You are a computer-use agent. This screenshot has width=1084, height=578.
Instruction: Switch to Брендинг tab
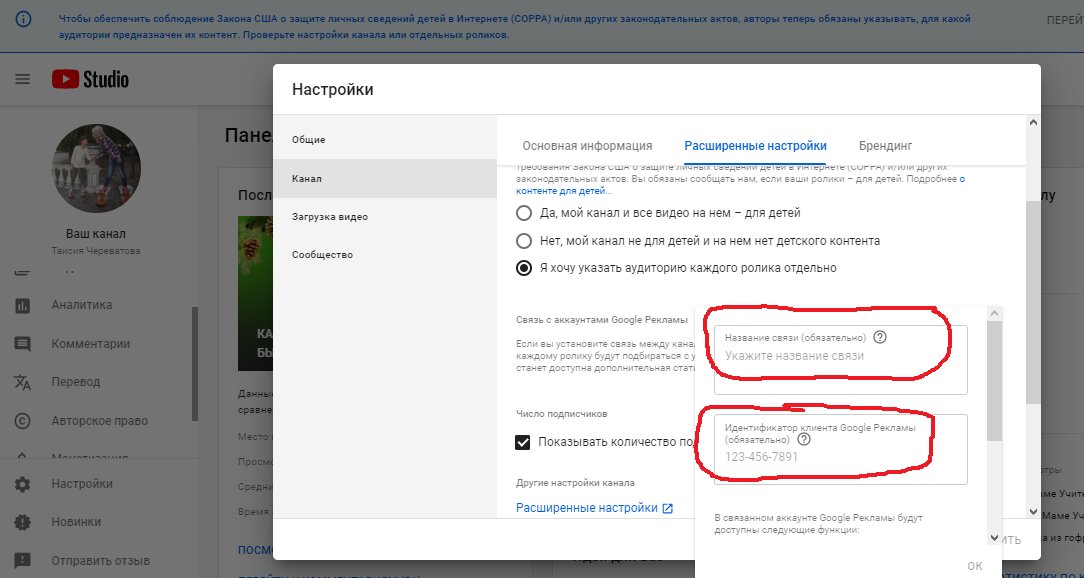(886, 146)
